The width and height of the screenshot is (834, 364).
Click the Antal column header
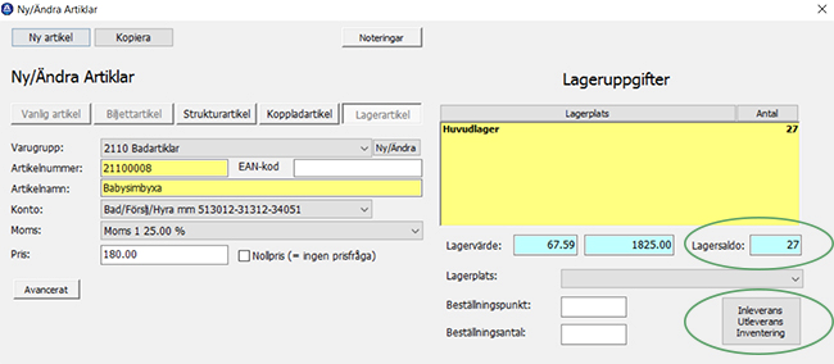pyautogui.click(x=767, y=113)
